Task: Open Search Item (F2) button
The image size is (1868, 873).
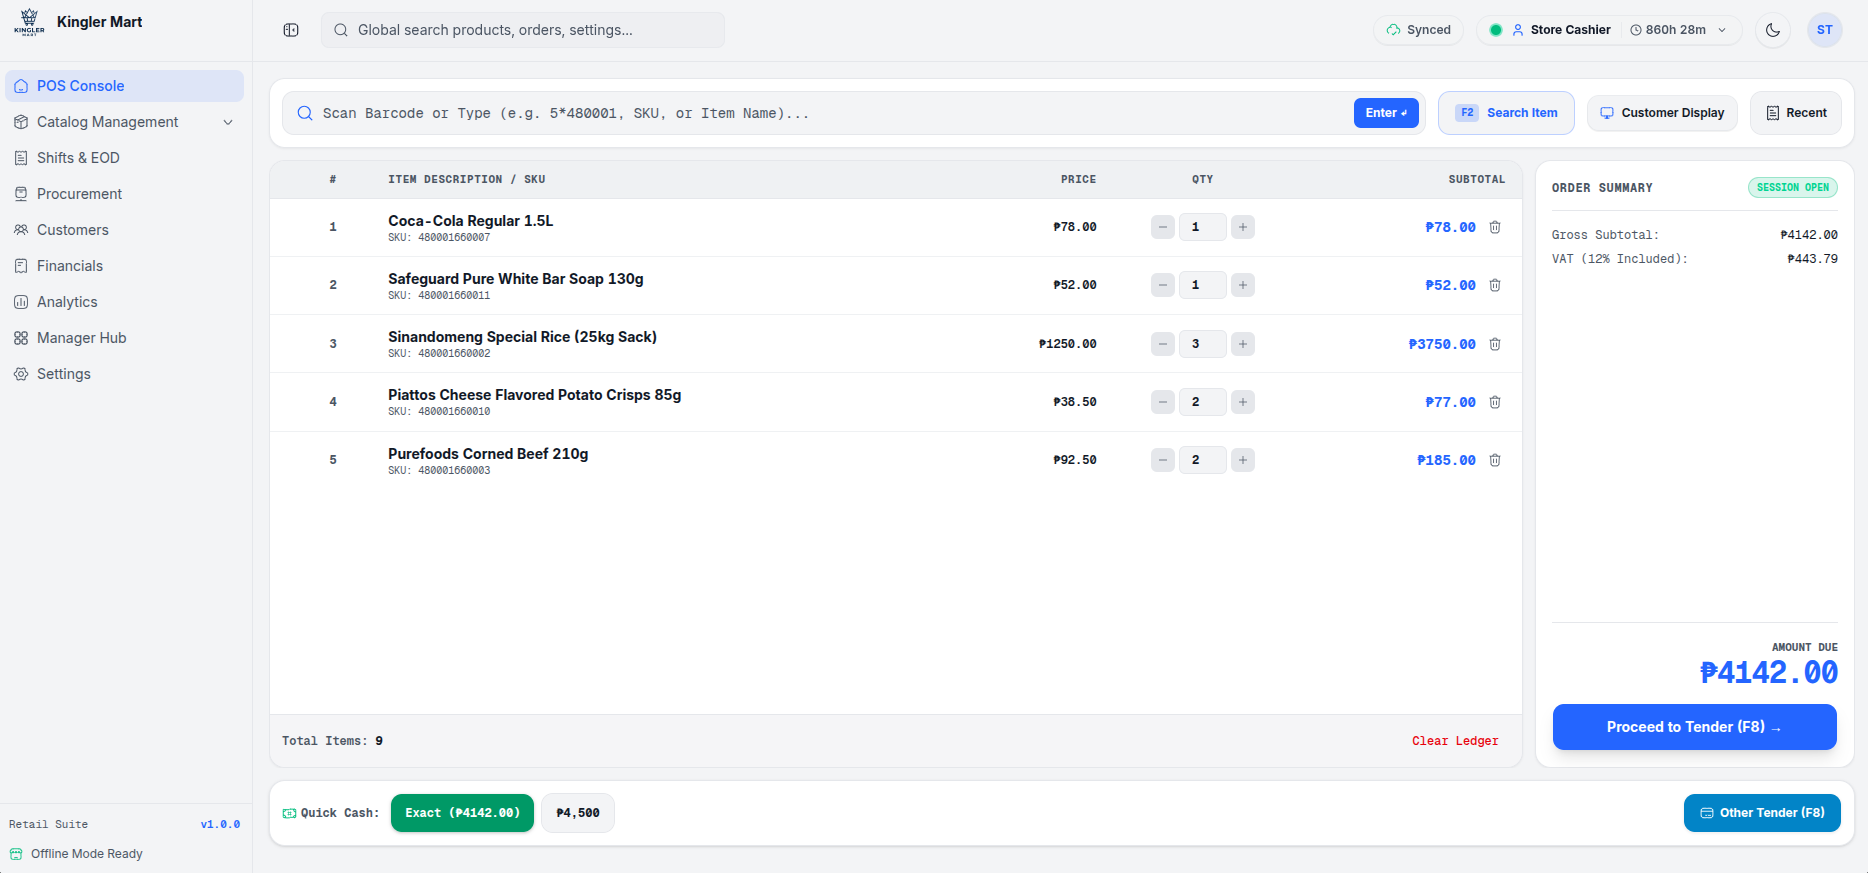Action: [x=1506, y=113]
